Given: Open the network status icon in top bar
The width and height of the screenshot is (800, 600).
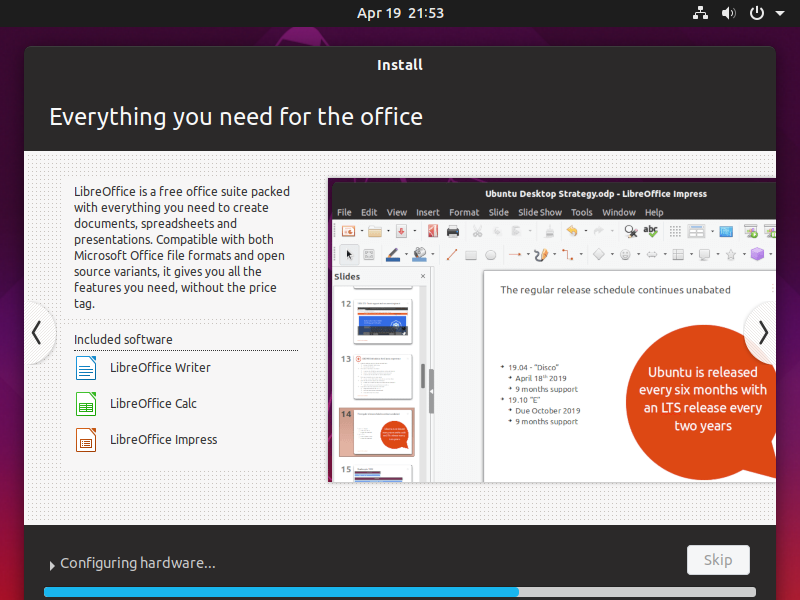Looking at the screenshot, I should (700, 13).
